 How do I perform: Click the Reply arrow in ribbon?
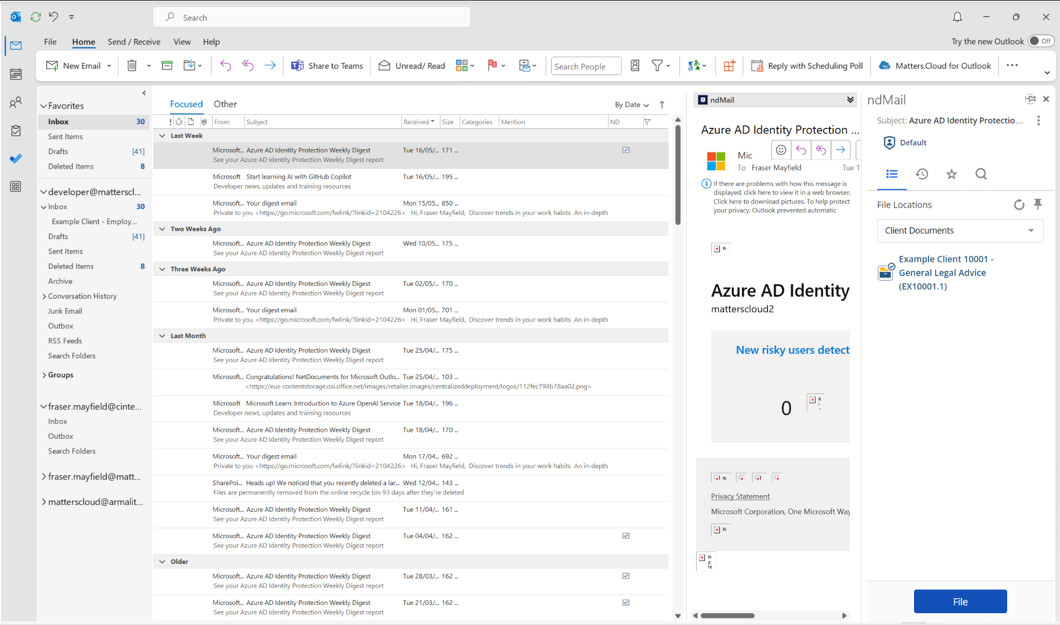225,66
